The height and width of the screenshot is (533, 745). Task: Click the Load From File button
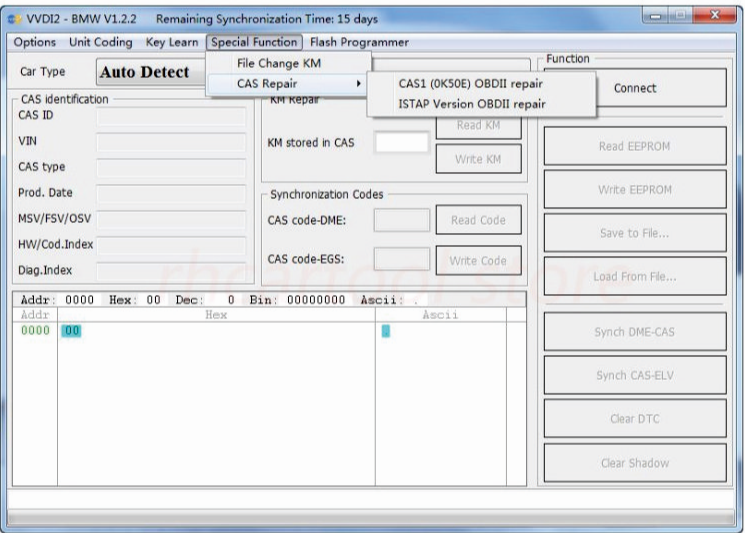(x=635, y=276)
